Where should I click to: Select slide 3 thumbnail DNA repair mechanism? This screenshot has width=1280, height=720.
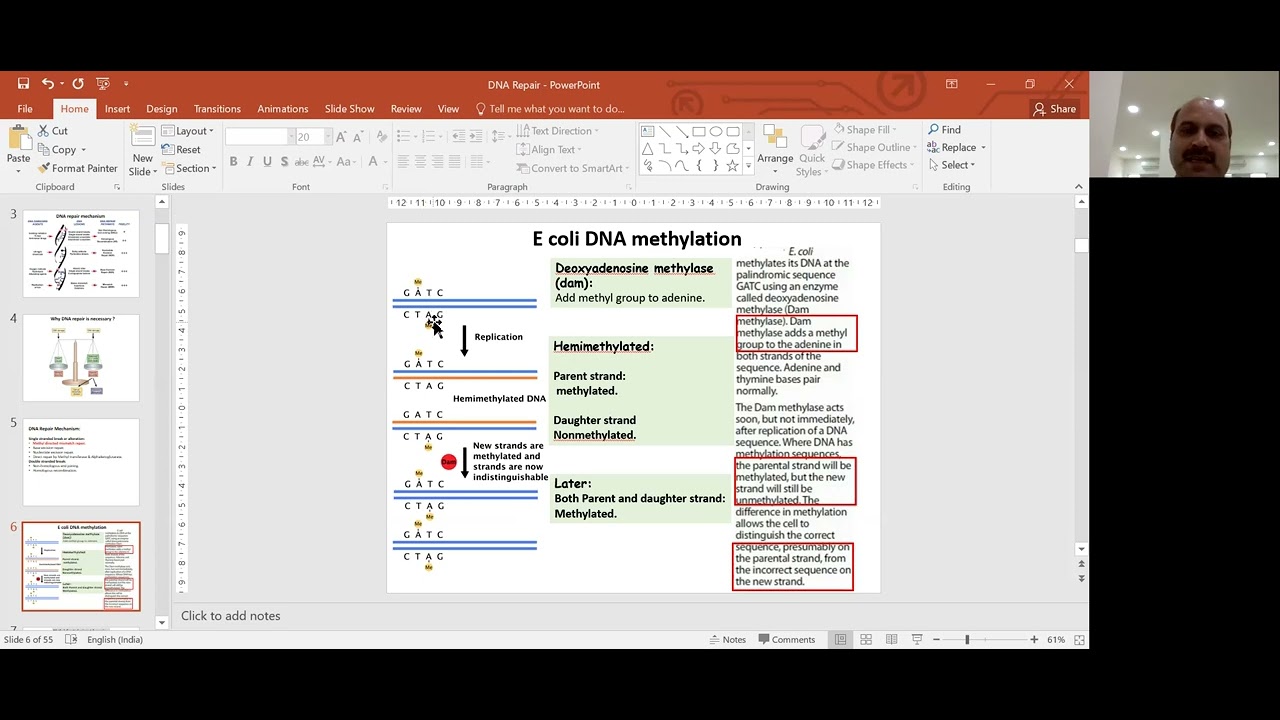tap(81, 254)
